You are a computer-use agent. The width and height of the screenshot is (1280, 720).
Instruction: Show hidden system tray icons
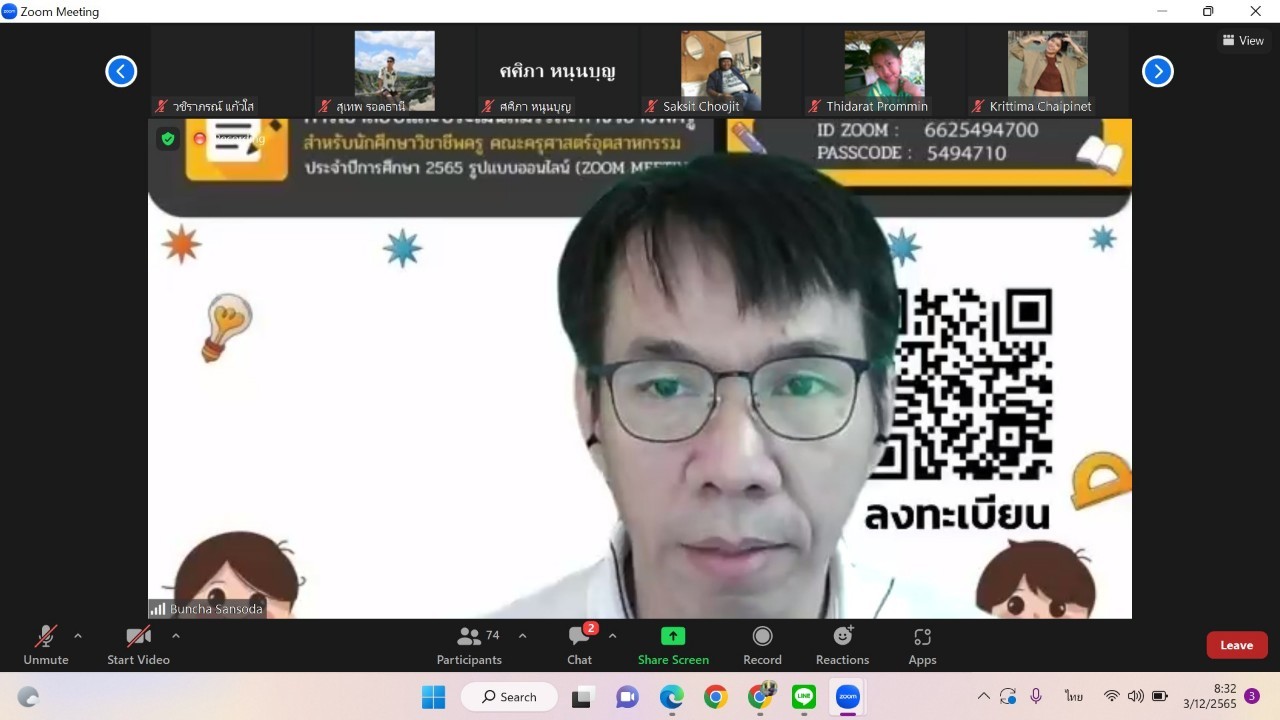click(984, 696)
